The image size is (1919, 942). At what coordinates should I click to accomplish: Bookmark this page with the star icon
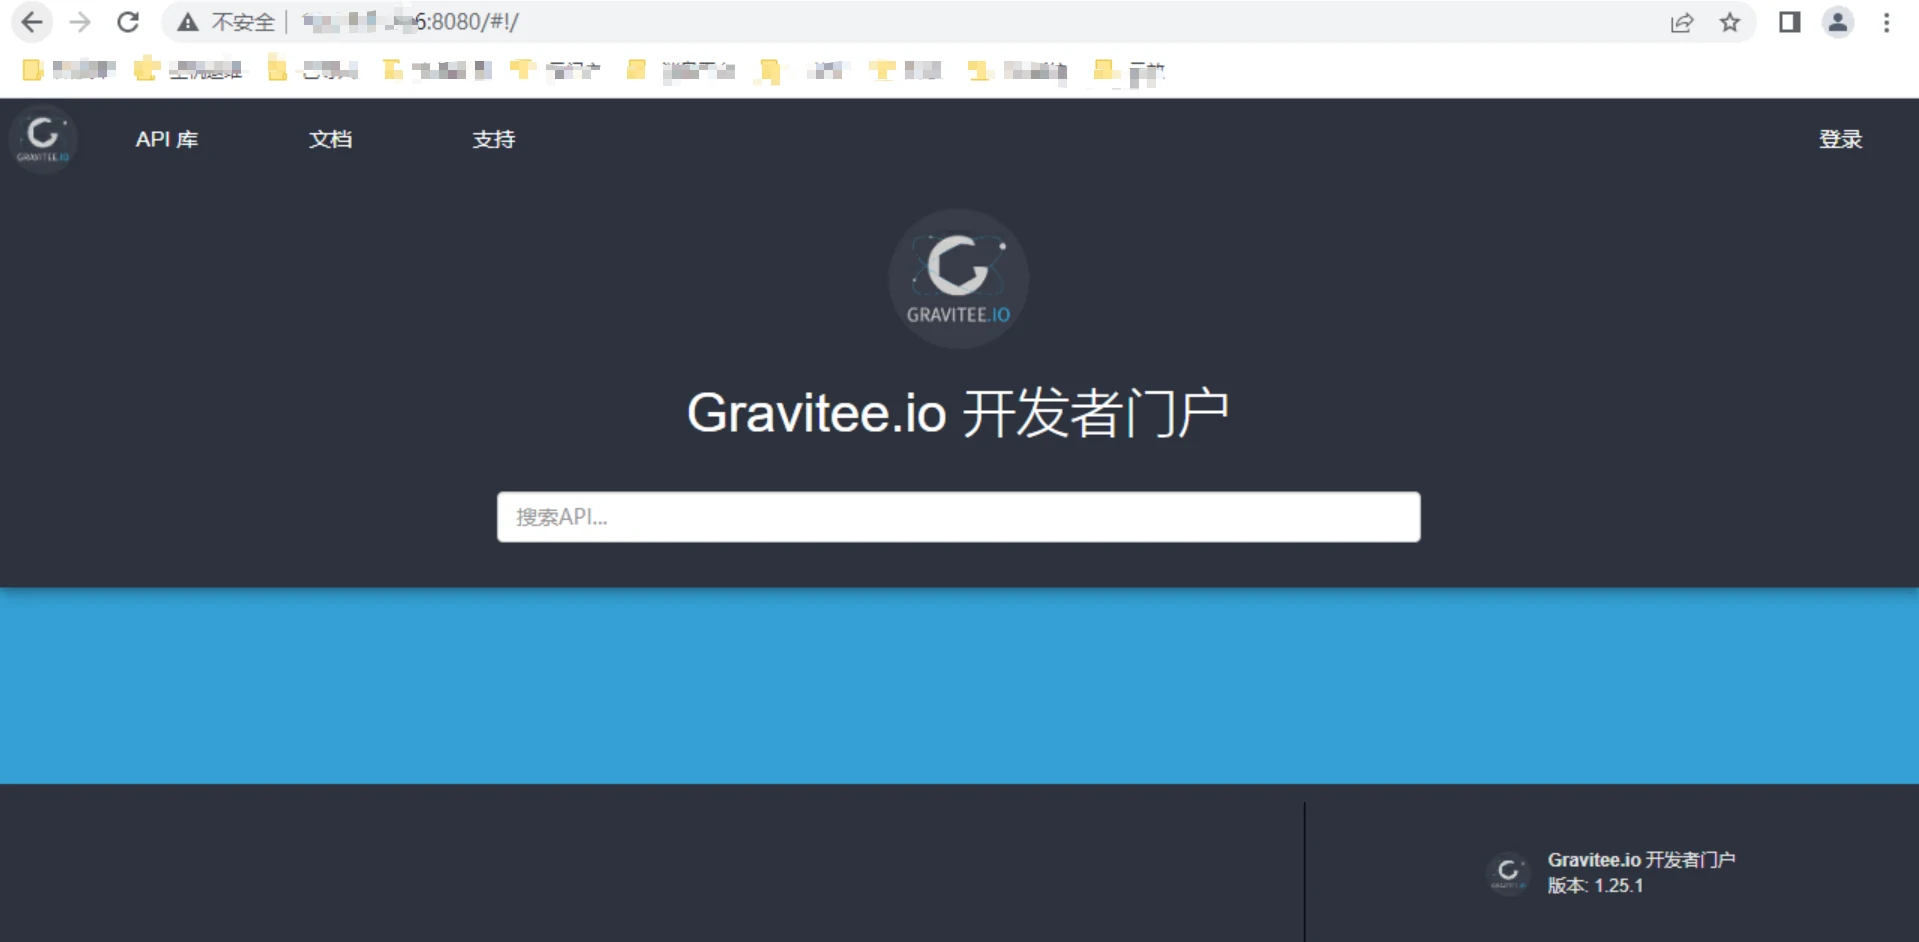point(1730,22)
